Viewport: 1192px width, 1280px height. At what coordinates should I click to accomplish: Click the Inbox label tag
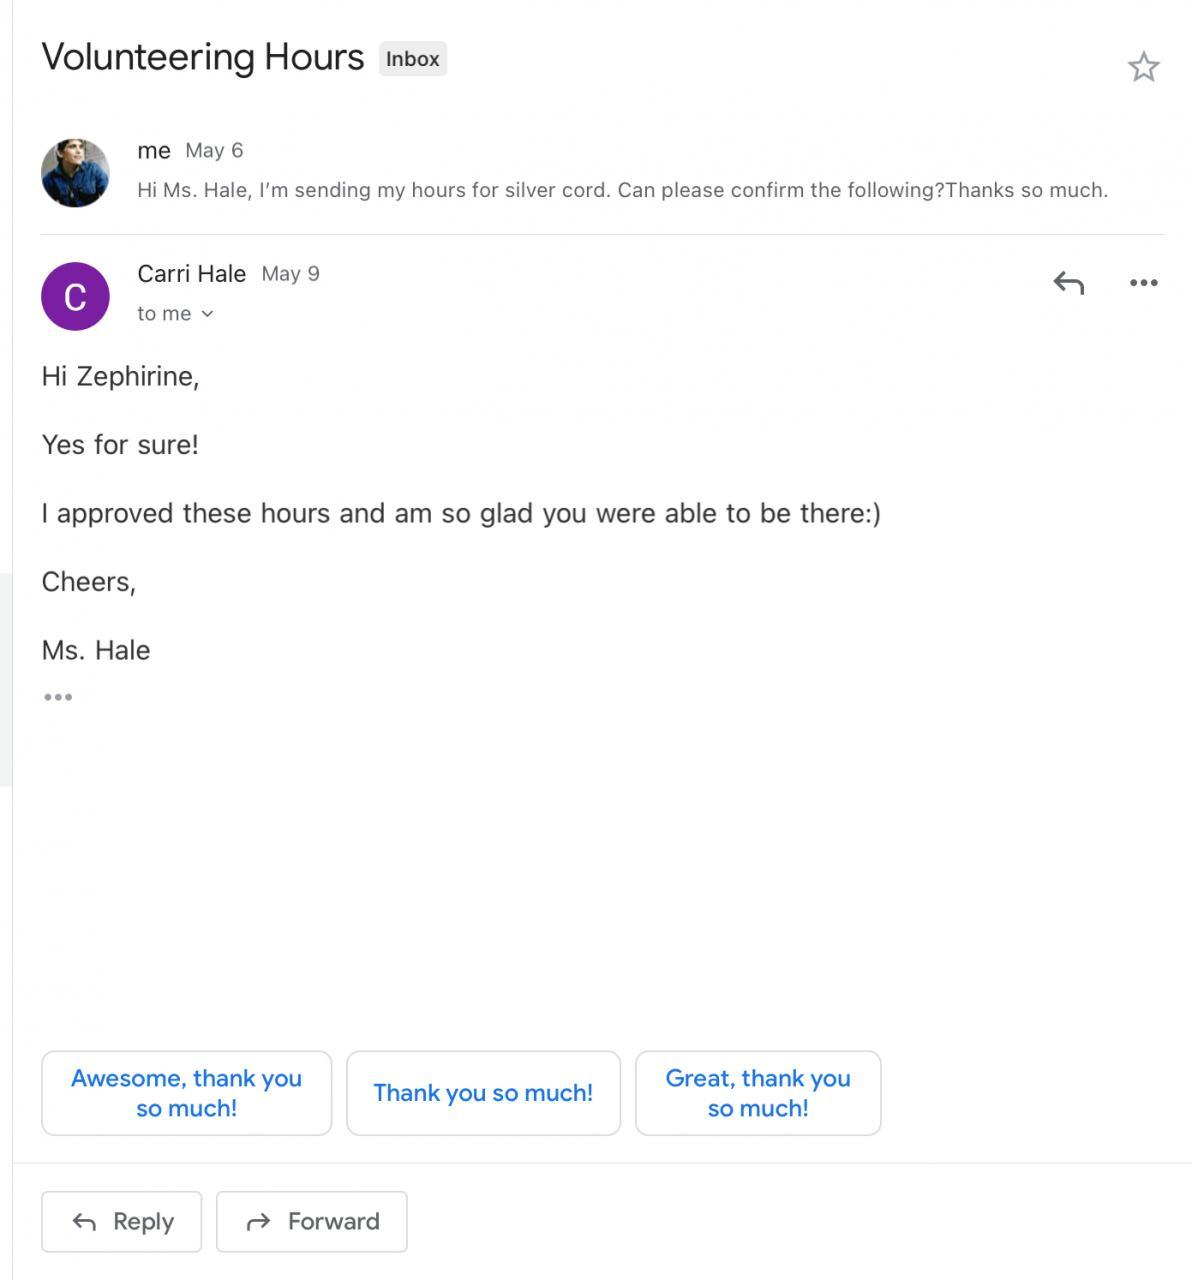412,59
